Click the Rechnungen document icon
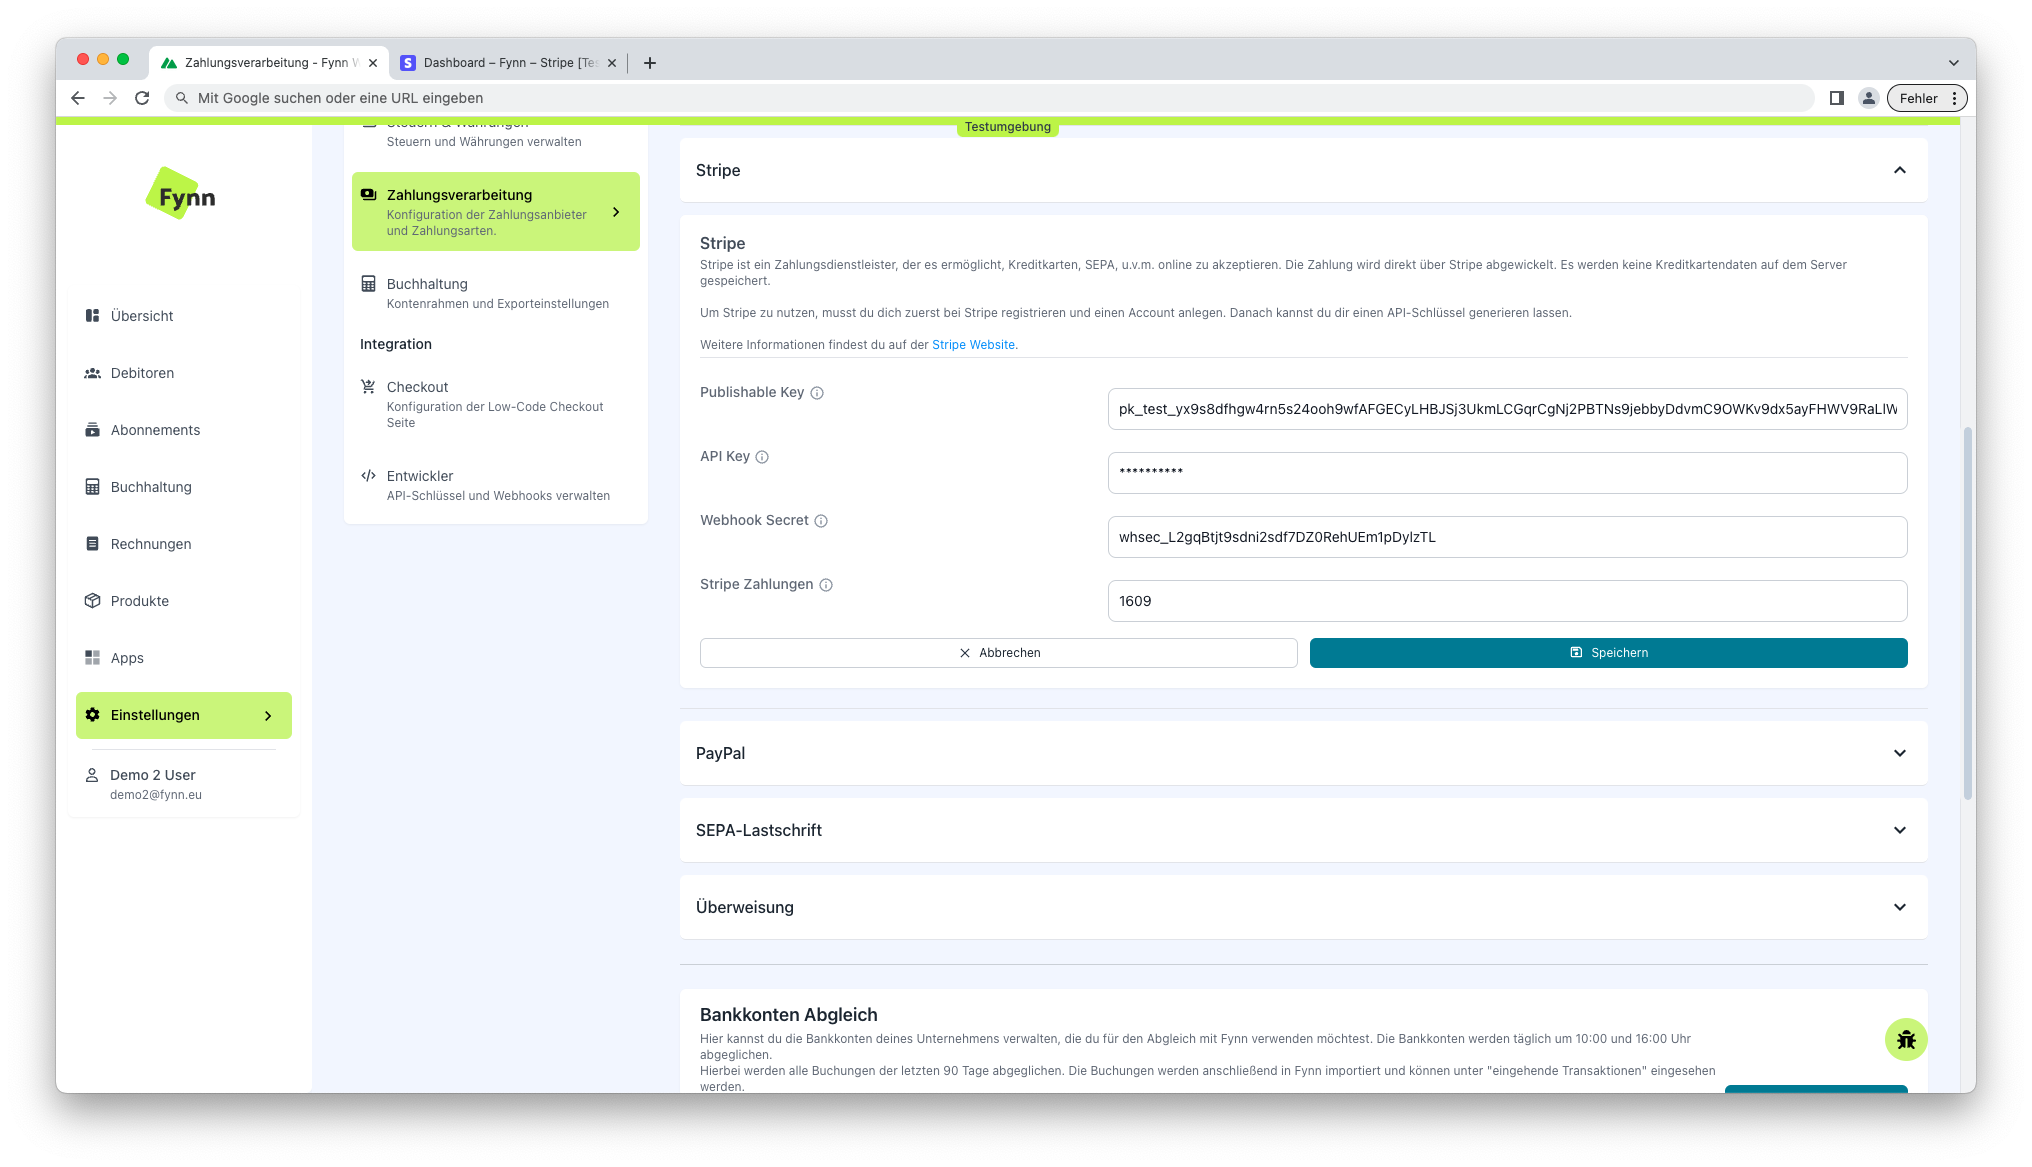 [92, 544]
